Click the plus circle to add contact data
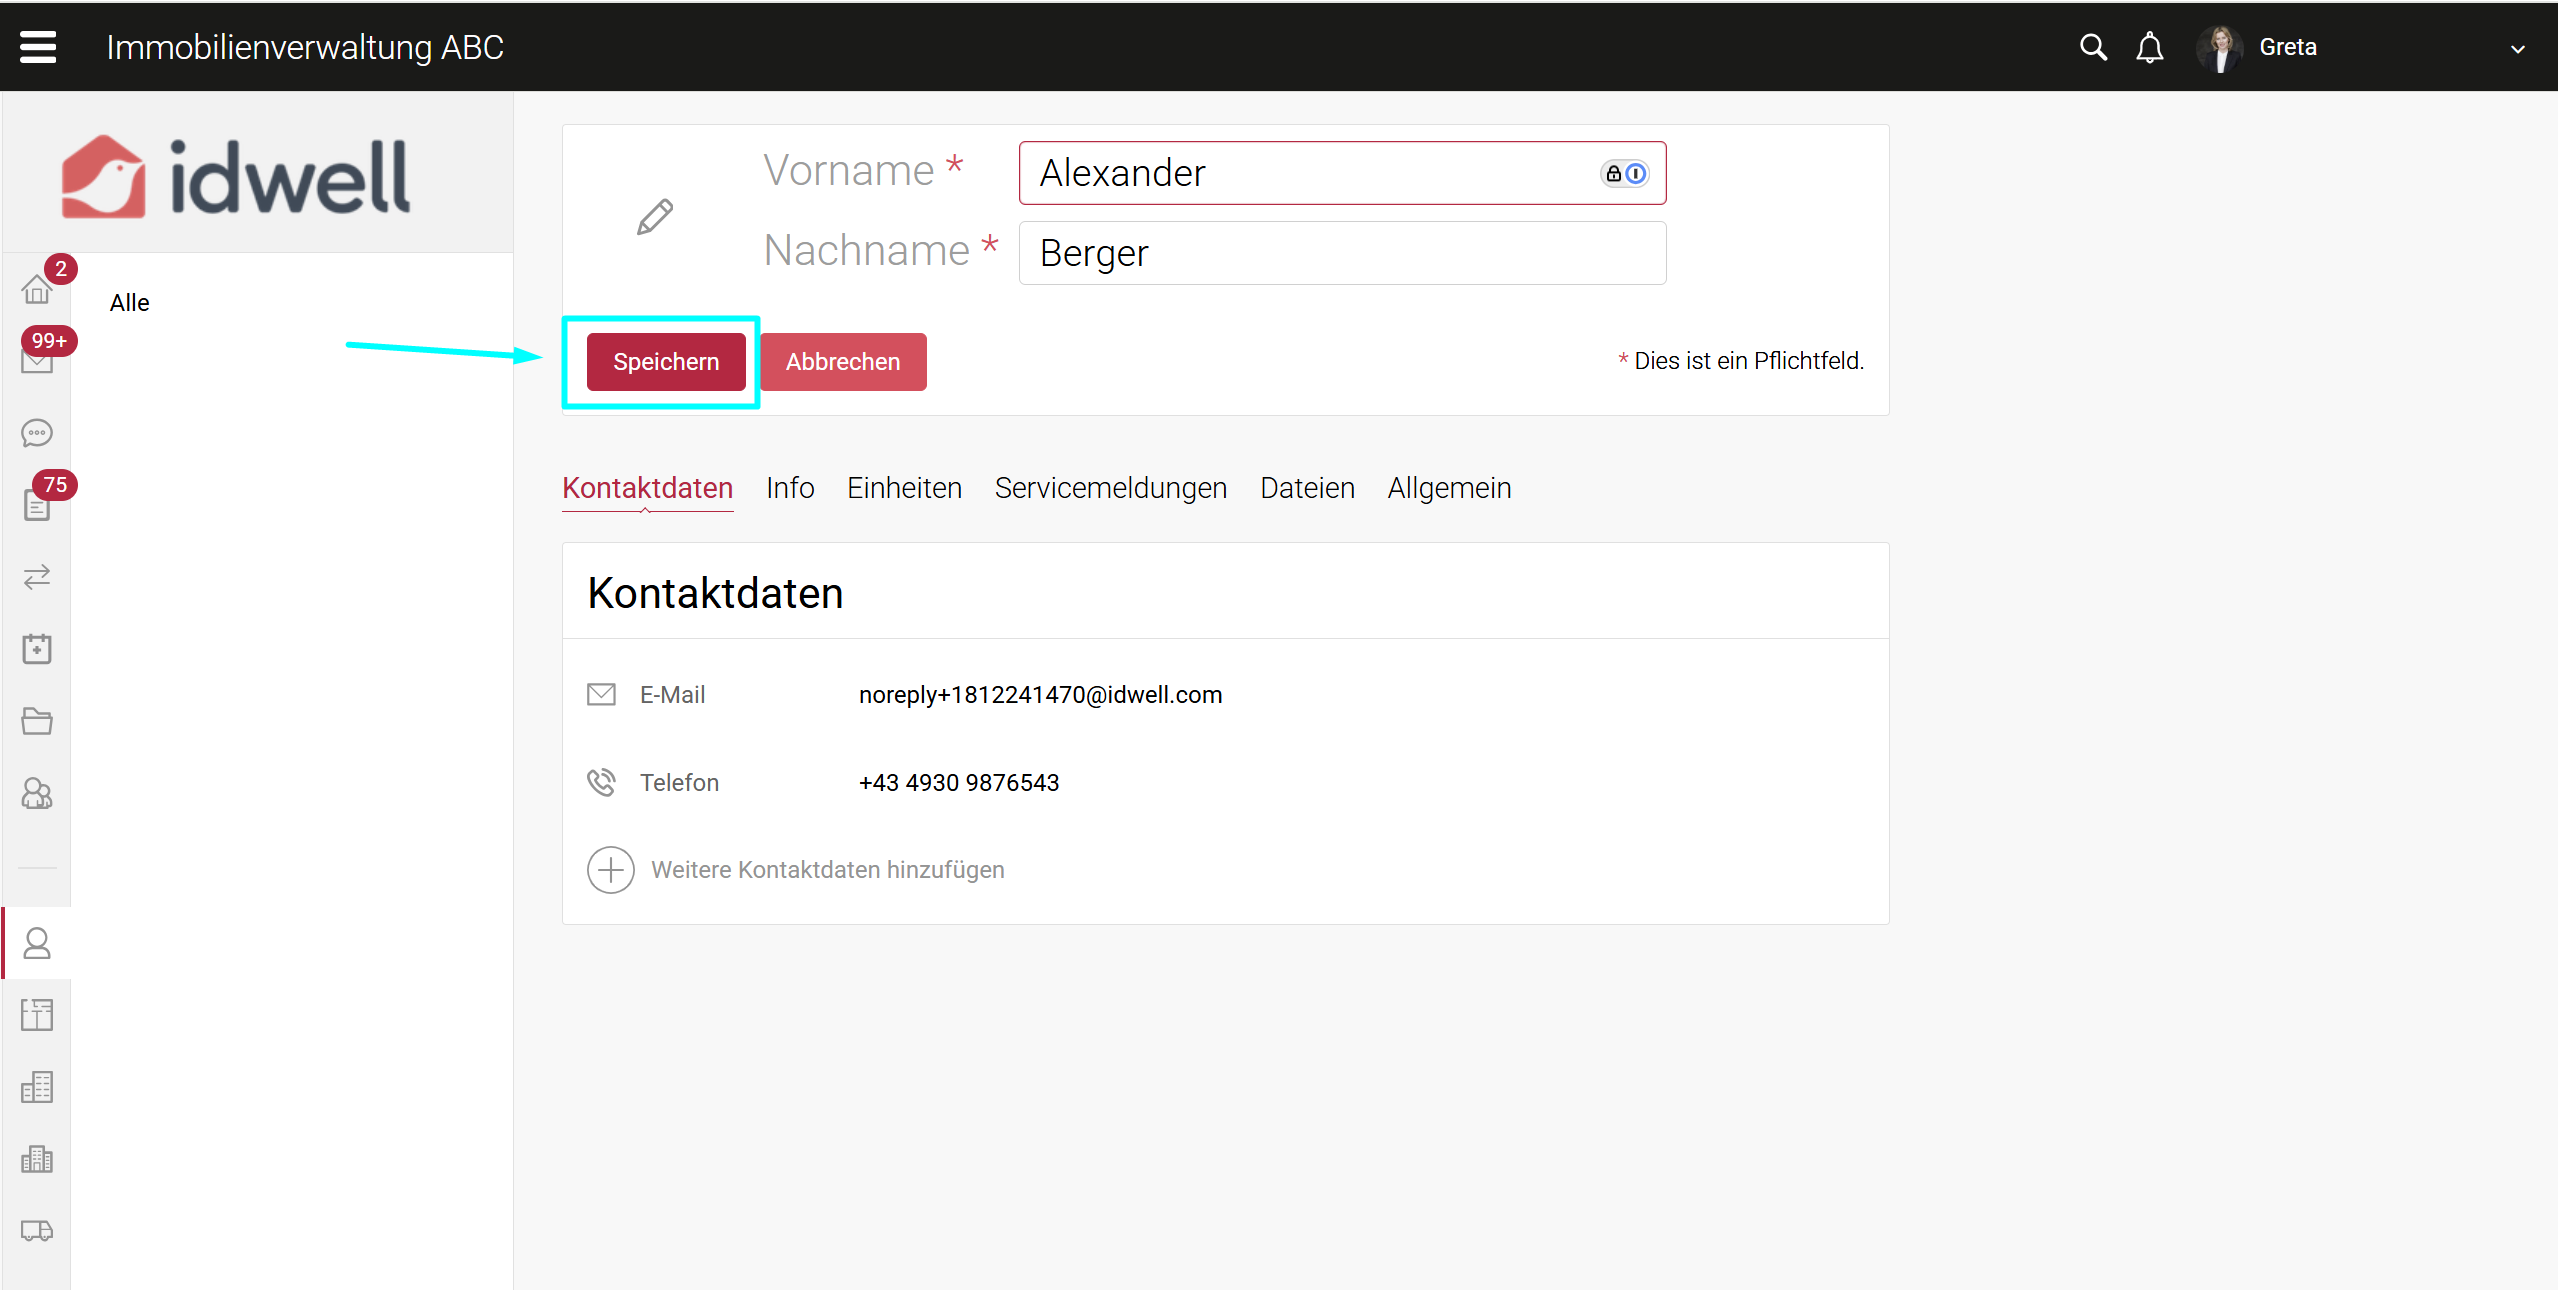Image resolution: width=2558 pixels, height=1290 pixels. pyautogui.click(x=611, y=870)
